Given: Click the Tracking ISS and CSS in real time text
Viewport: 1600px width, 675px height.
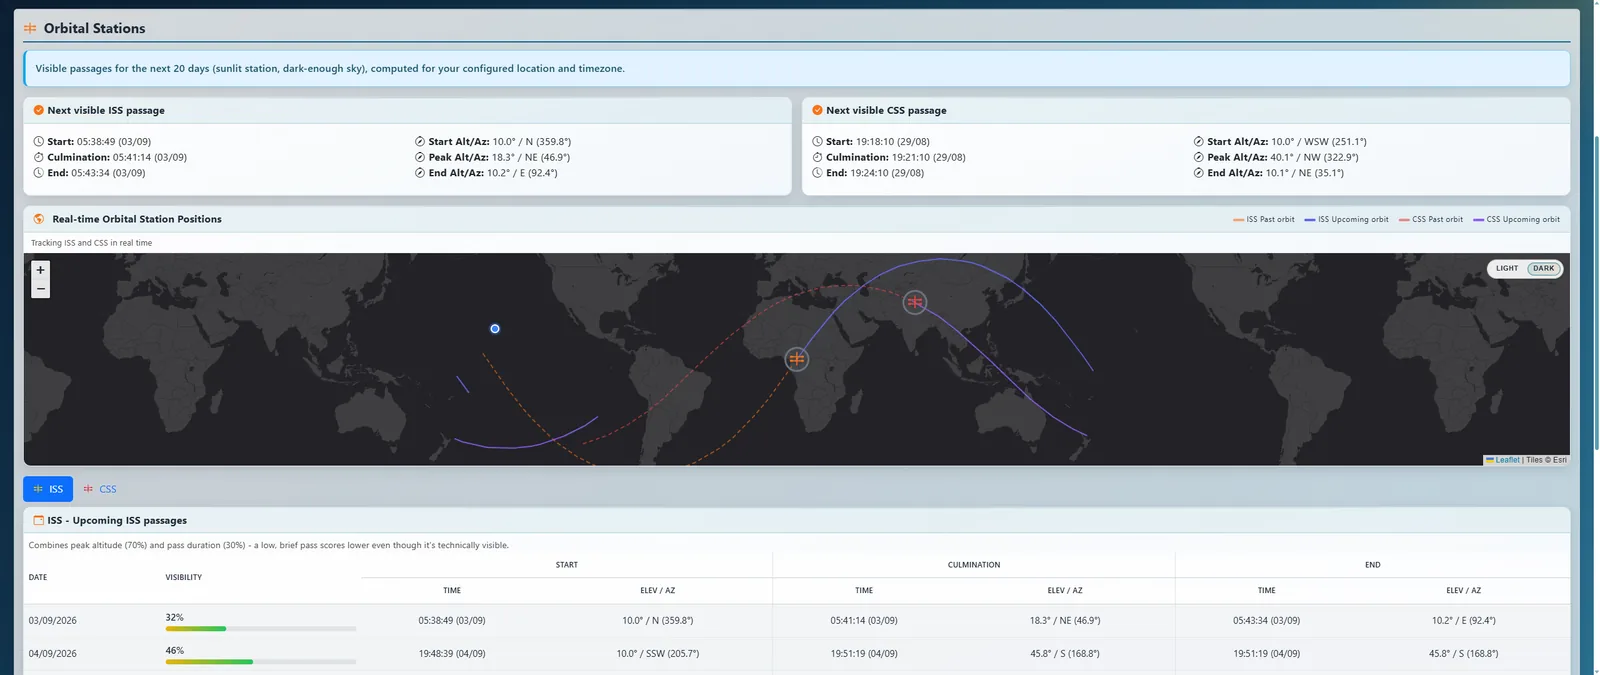Looking at the screenshot, I should (x=92, y=243).
